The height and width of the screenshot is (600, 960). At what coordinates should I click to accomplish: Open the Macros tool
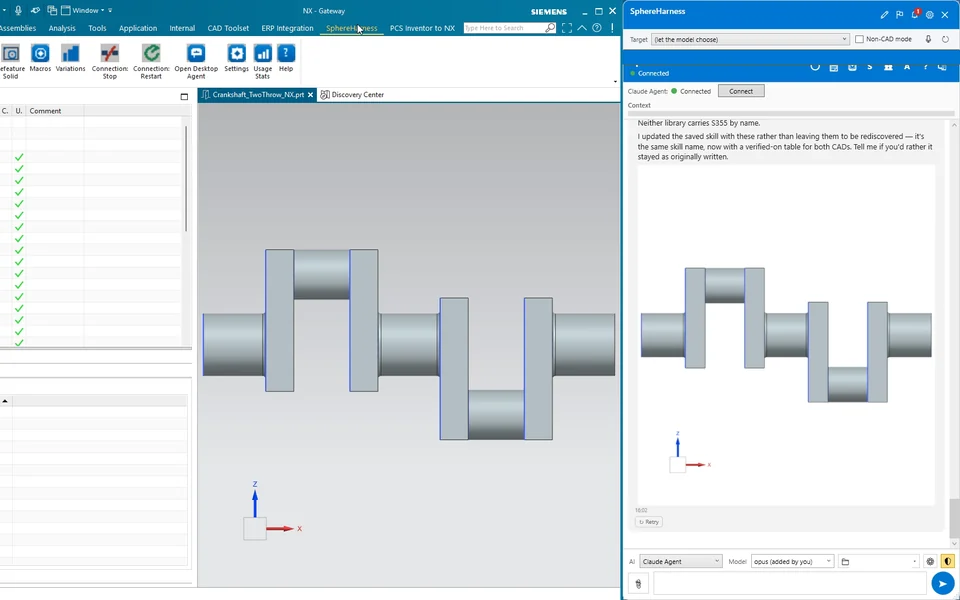click(40, 59)
